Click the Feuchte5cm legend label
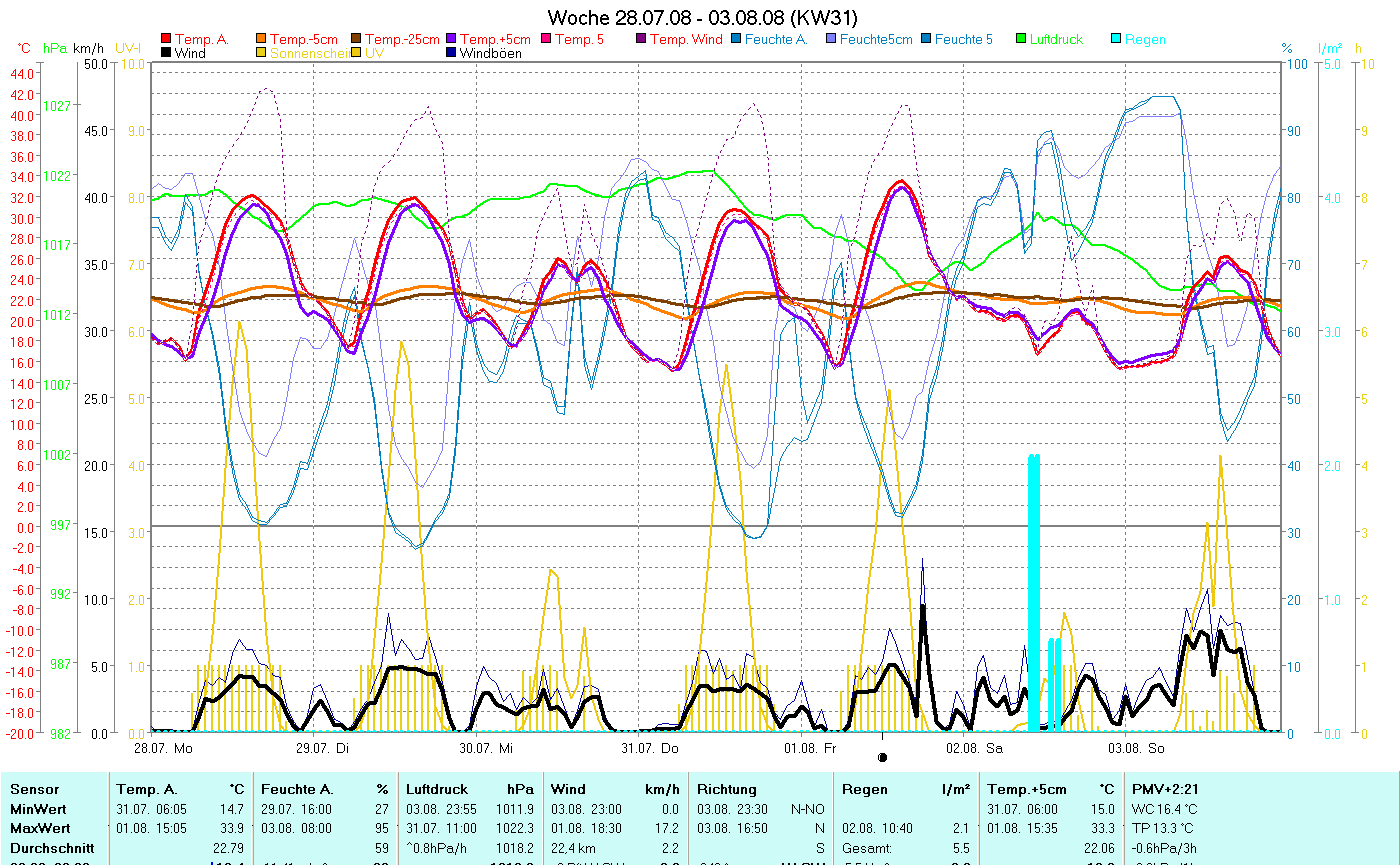 click(876, 40)
